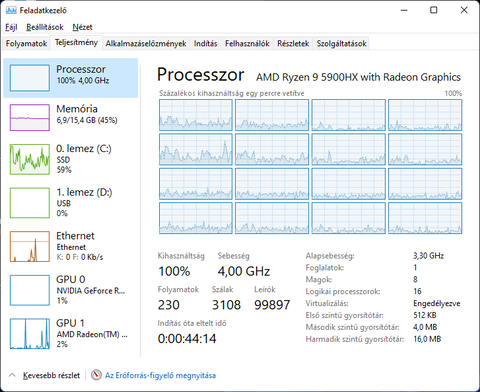Collapse with the Kevesebb részlet chevron

click(12, 375)
